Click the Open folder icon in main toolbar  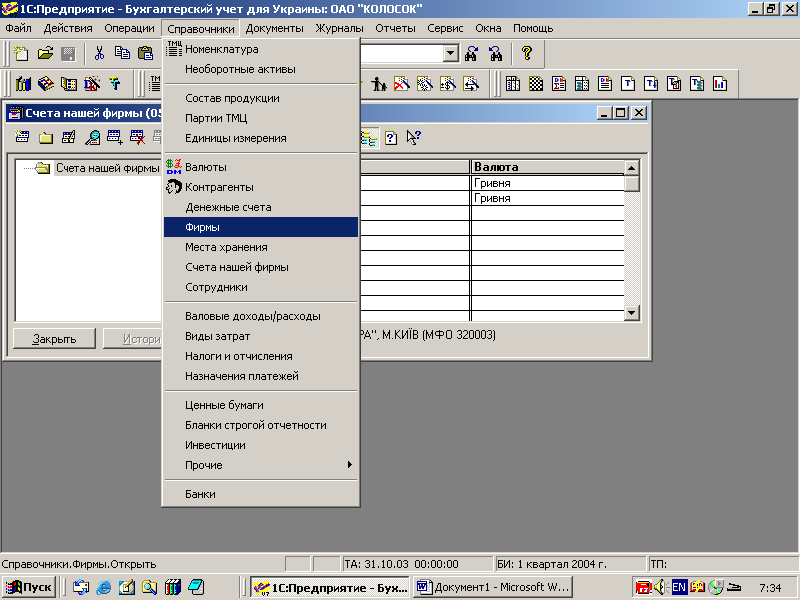(45, 53)
